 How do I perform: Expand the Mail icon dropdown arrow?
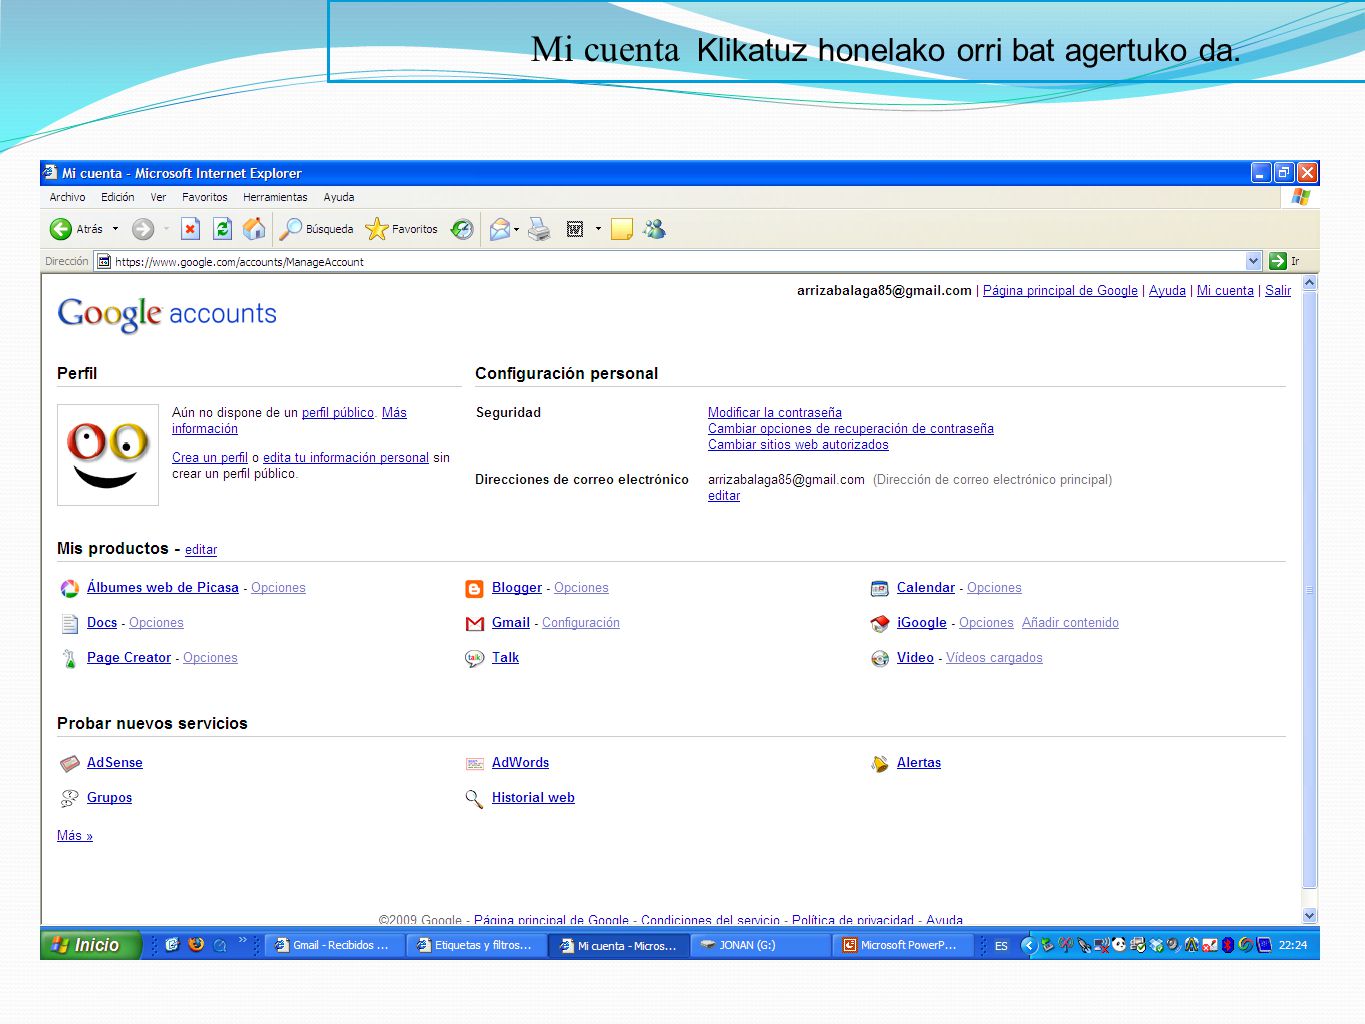point(516,229)
